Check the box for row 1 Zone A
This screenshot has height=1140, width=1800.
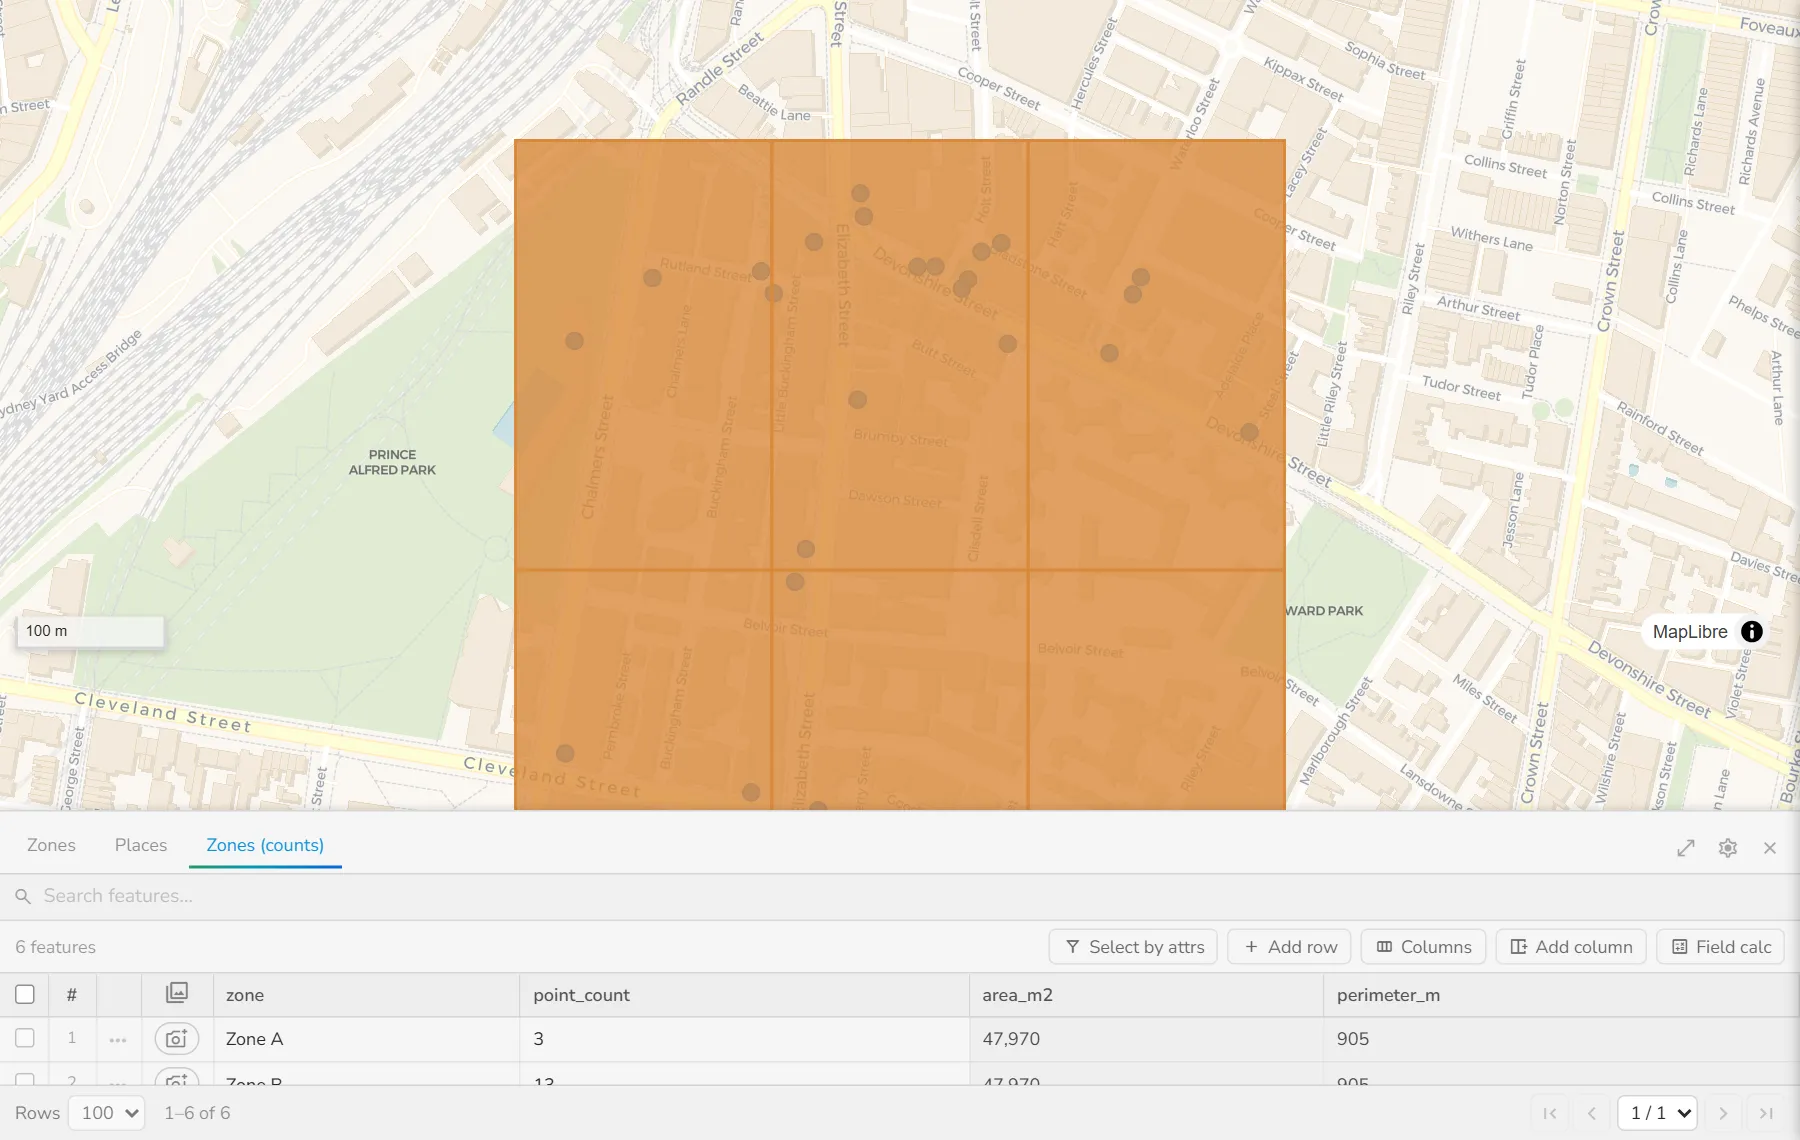(x=25, y=1038)
